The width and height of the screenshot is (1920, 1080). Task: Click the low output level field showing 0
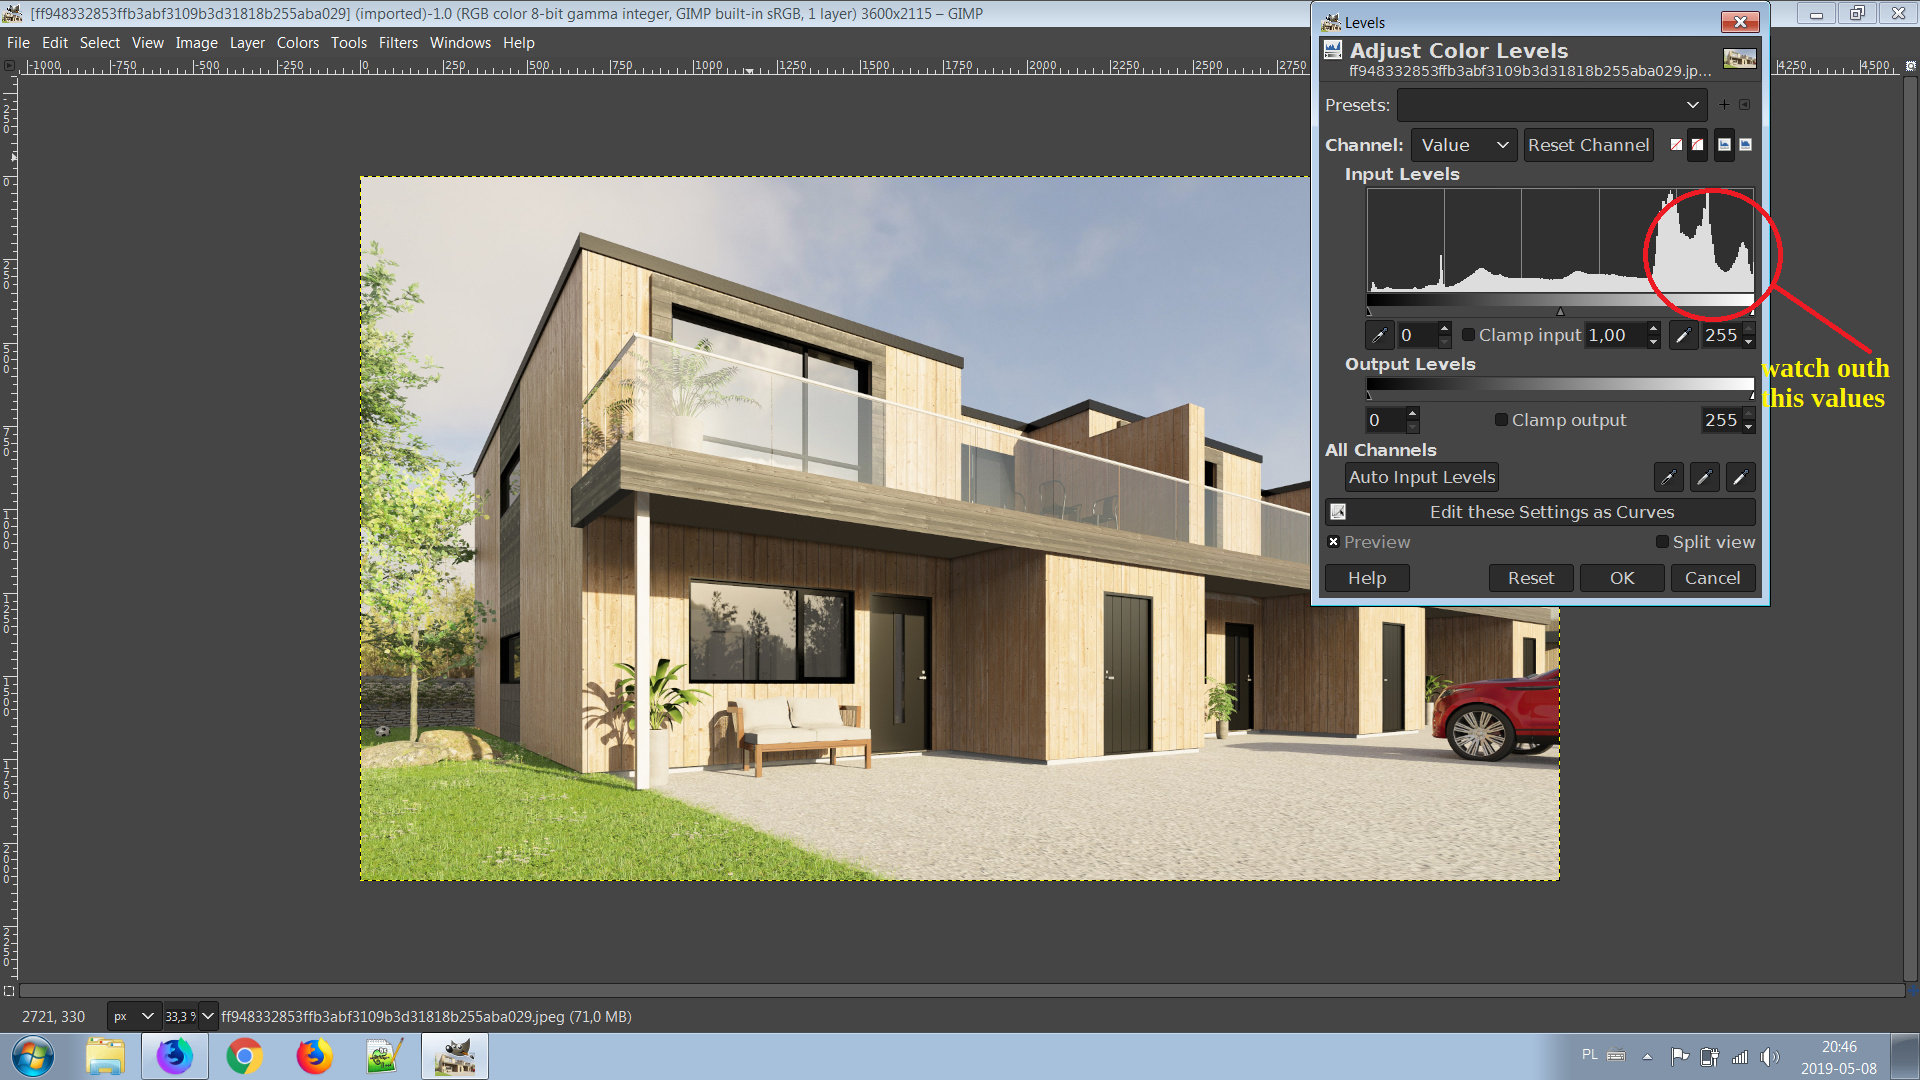(x=1385, y=421)
